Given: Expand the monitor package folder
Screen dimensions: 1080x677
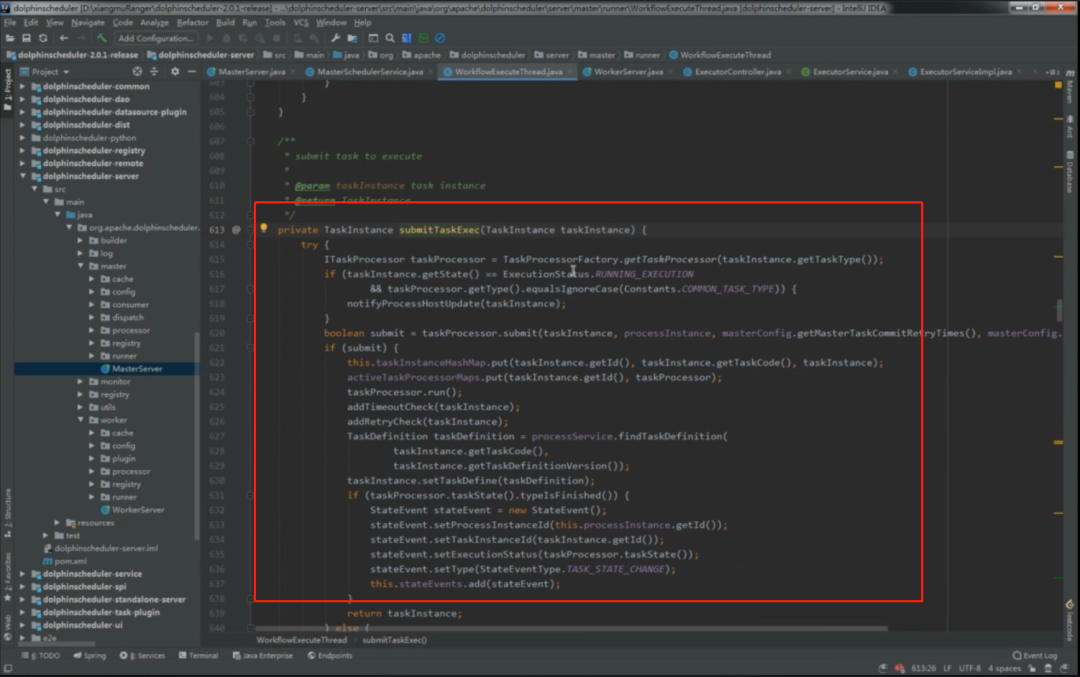Looking at the screenshot, I should [81, 382].
